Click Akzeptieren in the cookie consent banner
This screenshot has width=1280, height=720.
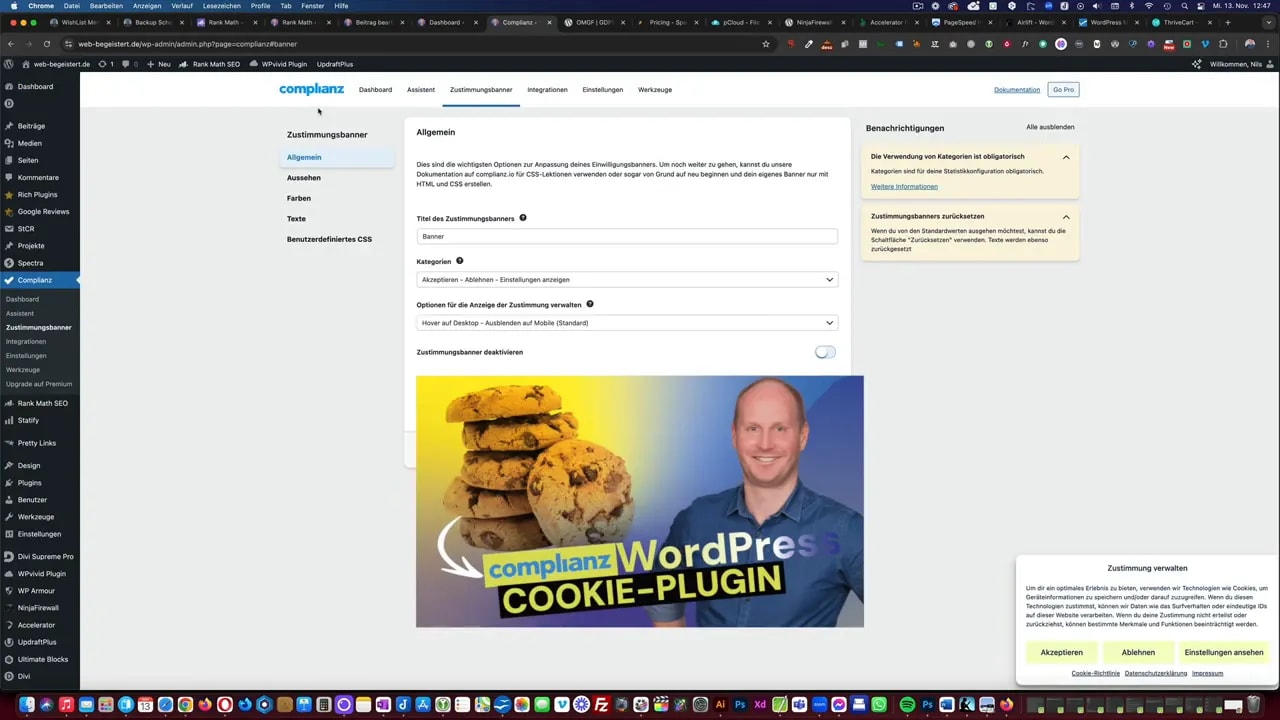[x=1061, y=652]
